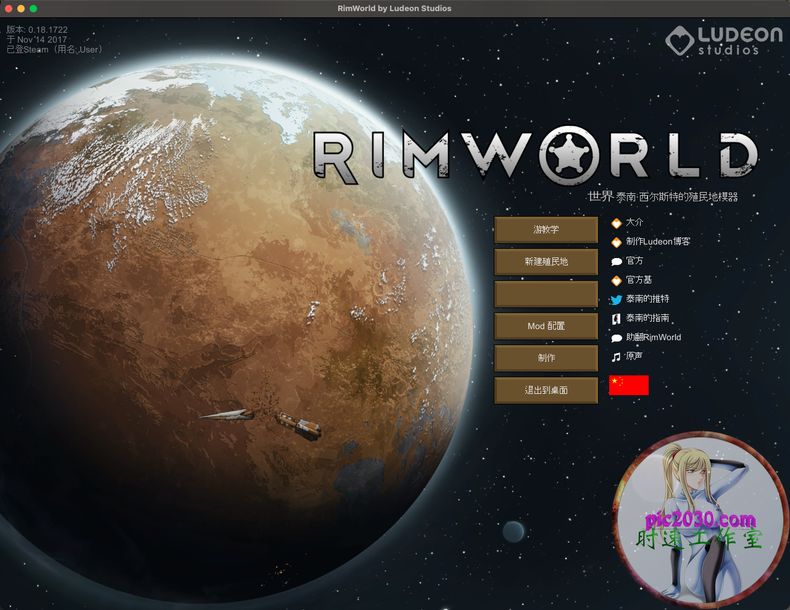Quit the game via 退出到桌面
790x610 pixels.
[546, 390]
